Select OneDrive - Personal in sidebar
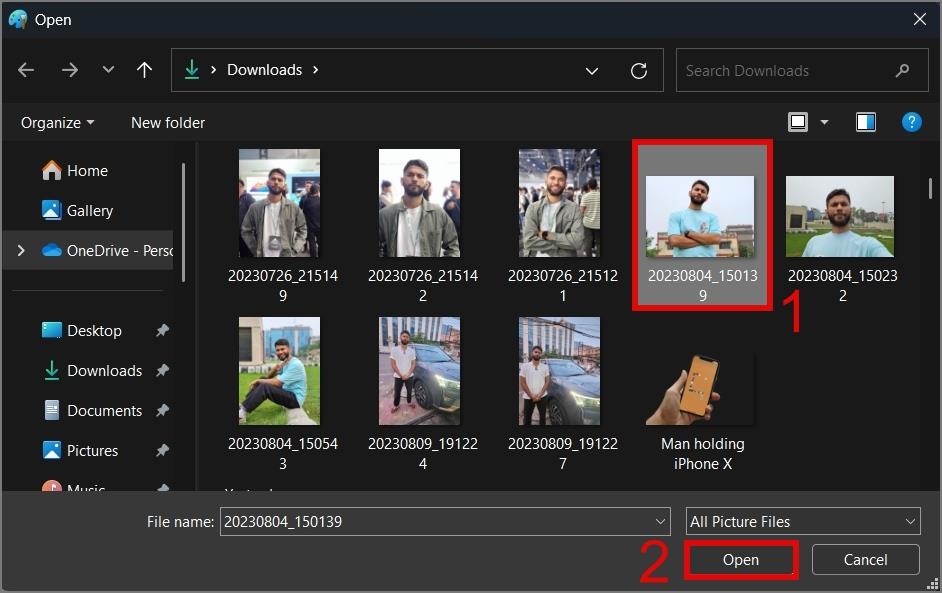Viewport: 942px width, 593px height. 107,250
